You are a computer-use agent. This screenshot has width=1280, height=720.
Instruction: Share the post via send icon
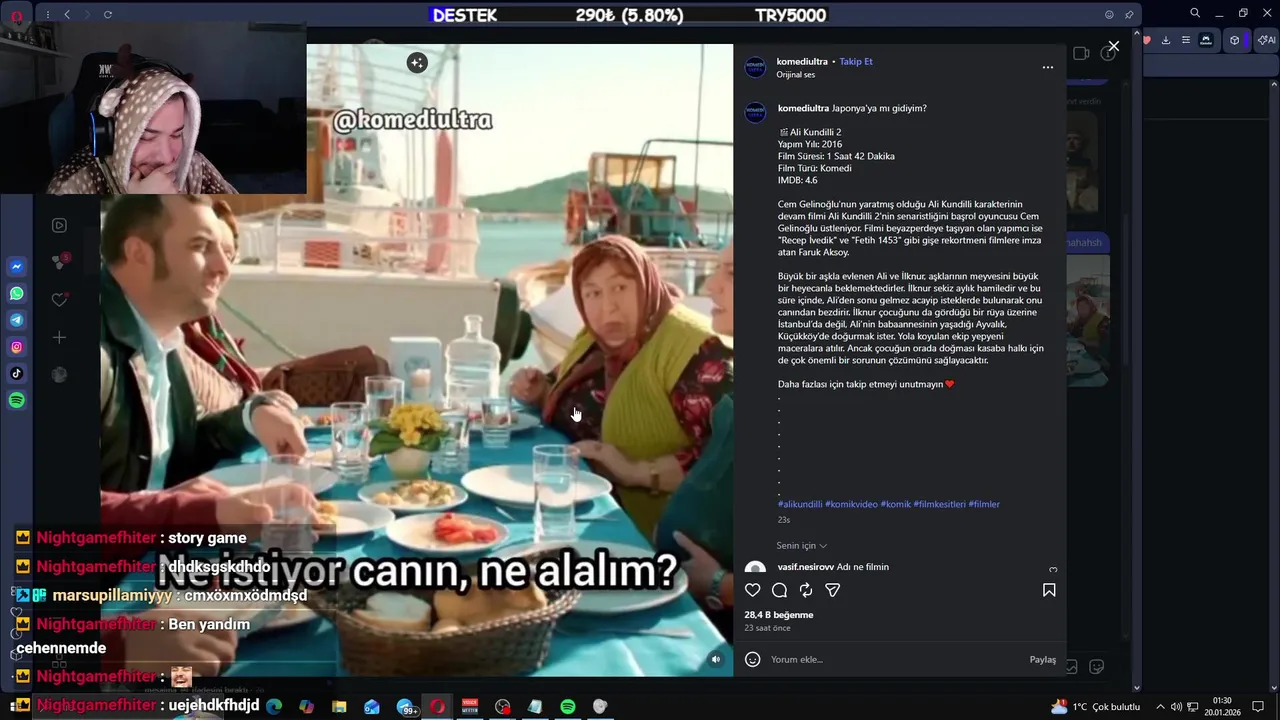tap(832, 590)
